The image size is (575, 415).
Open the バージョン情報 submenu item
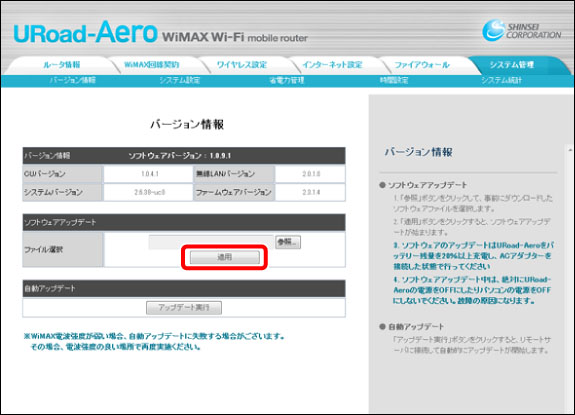point(73,80)
